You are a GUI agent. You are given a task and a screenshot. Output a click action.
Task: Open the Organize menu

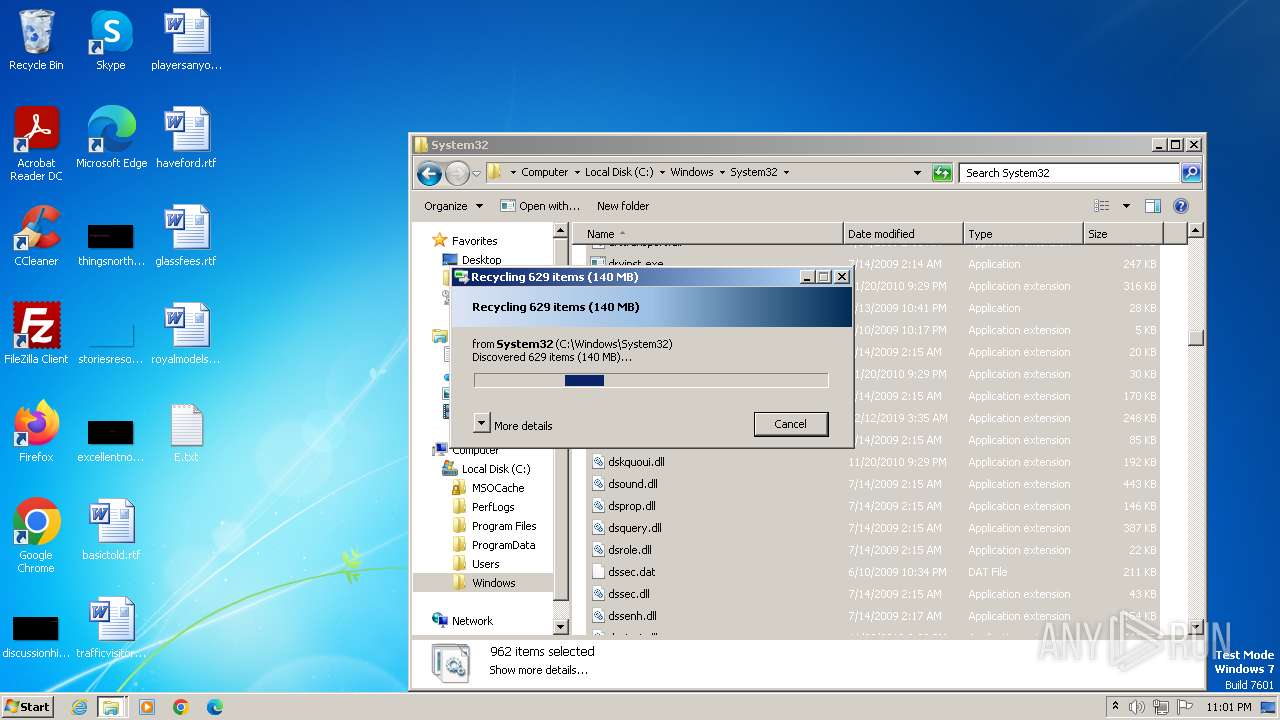pyautogui.click(x=453, y=206)
